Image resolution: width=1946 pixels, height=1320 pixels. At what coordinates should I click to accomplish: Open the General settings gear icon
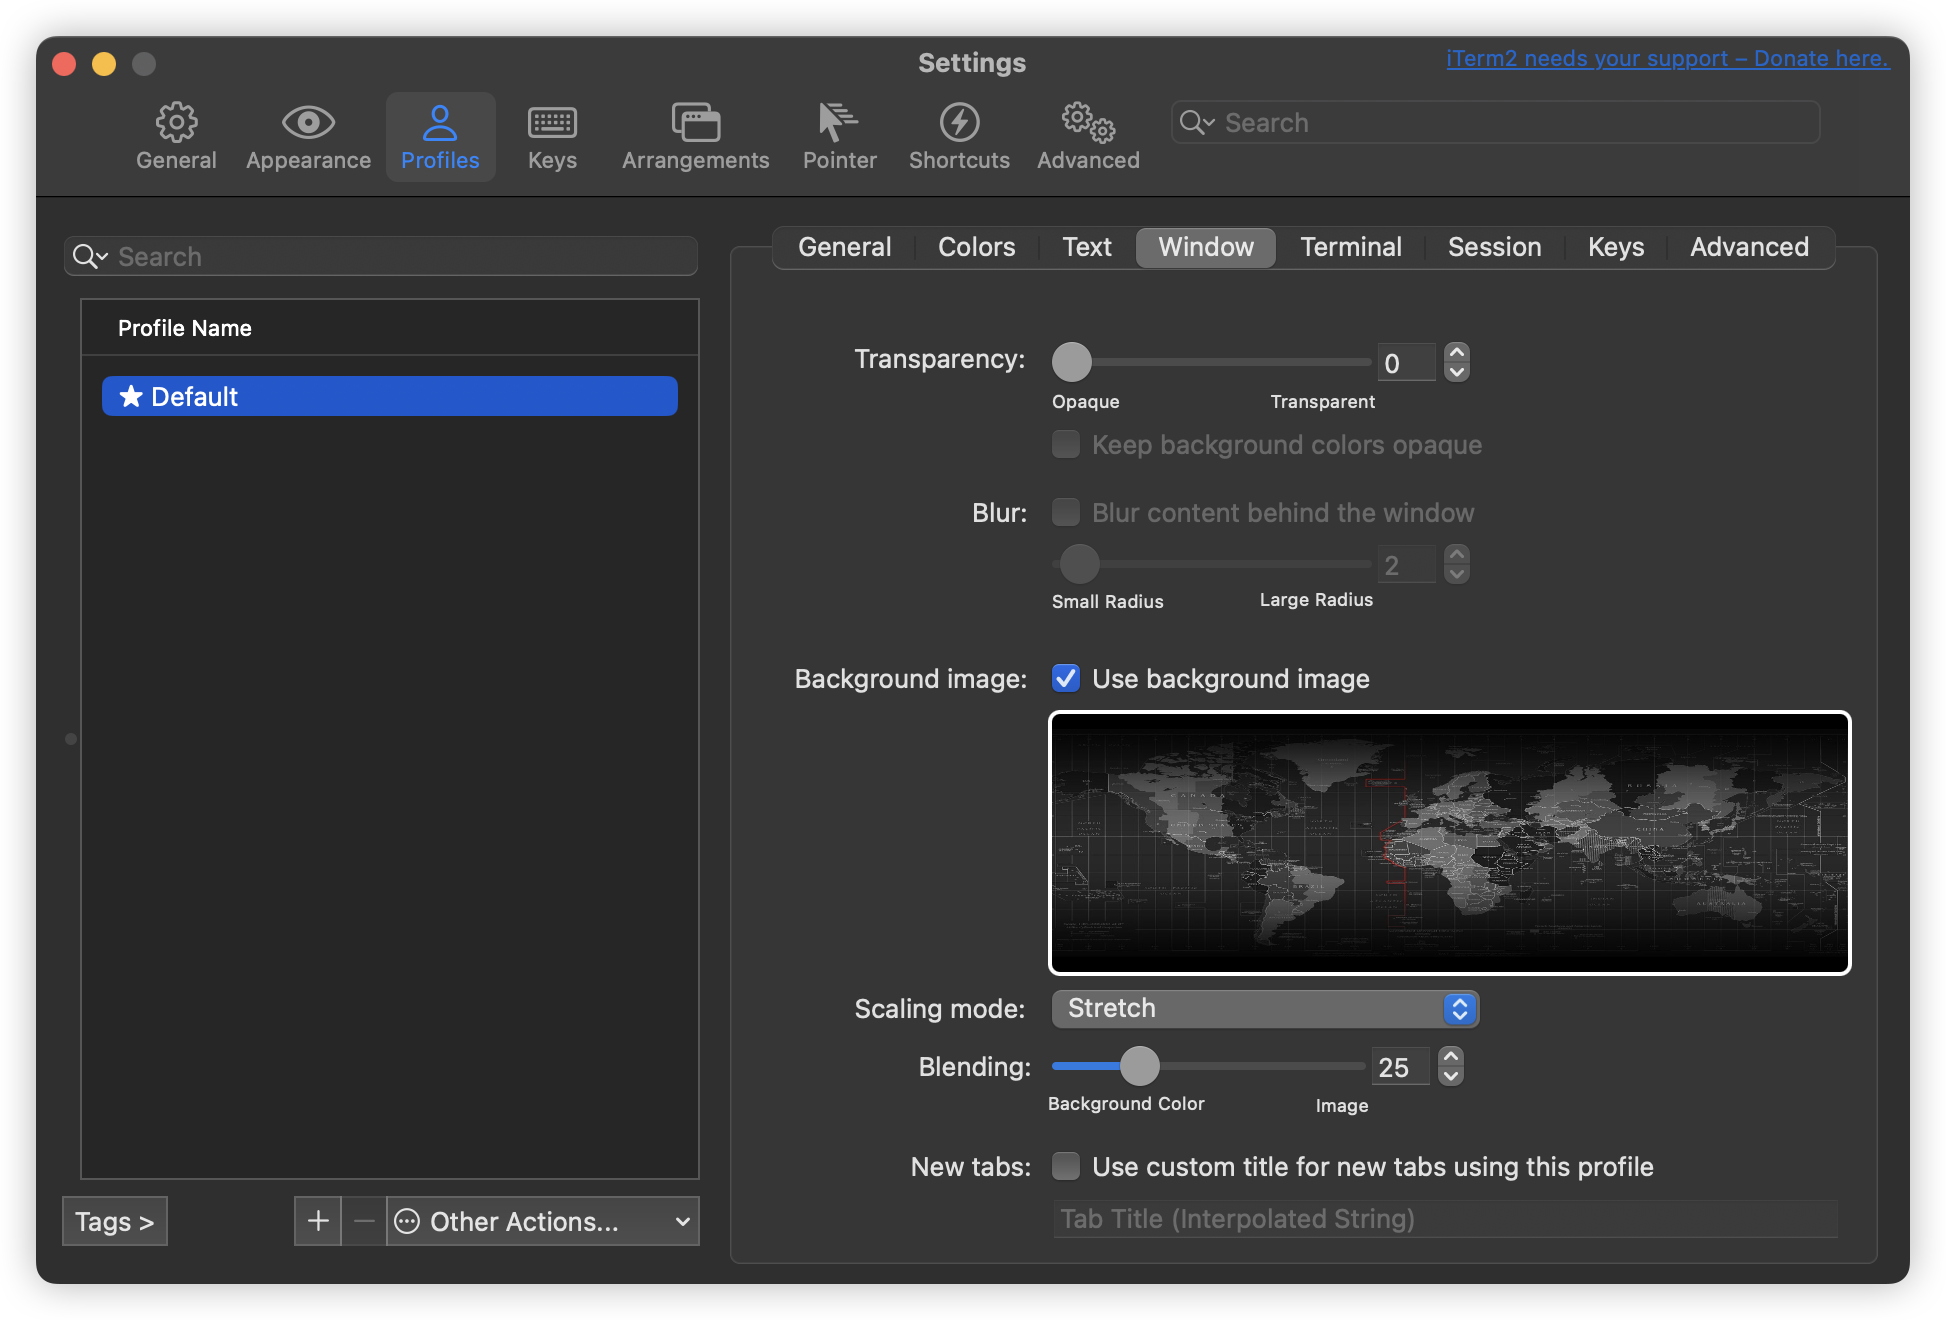(176, 122)
